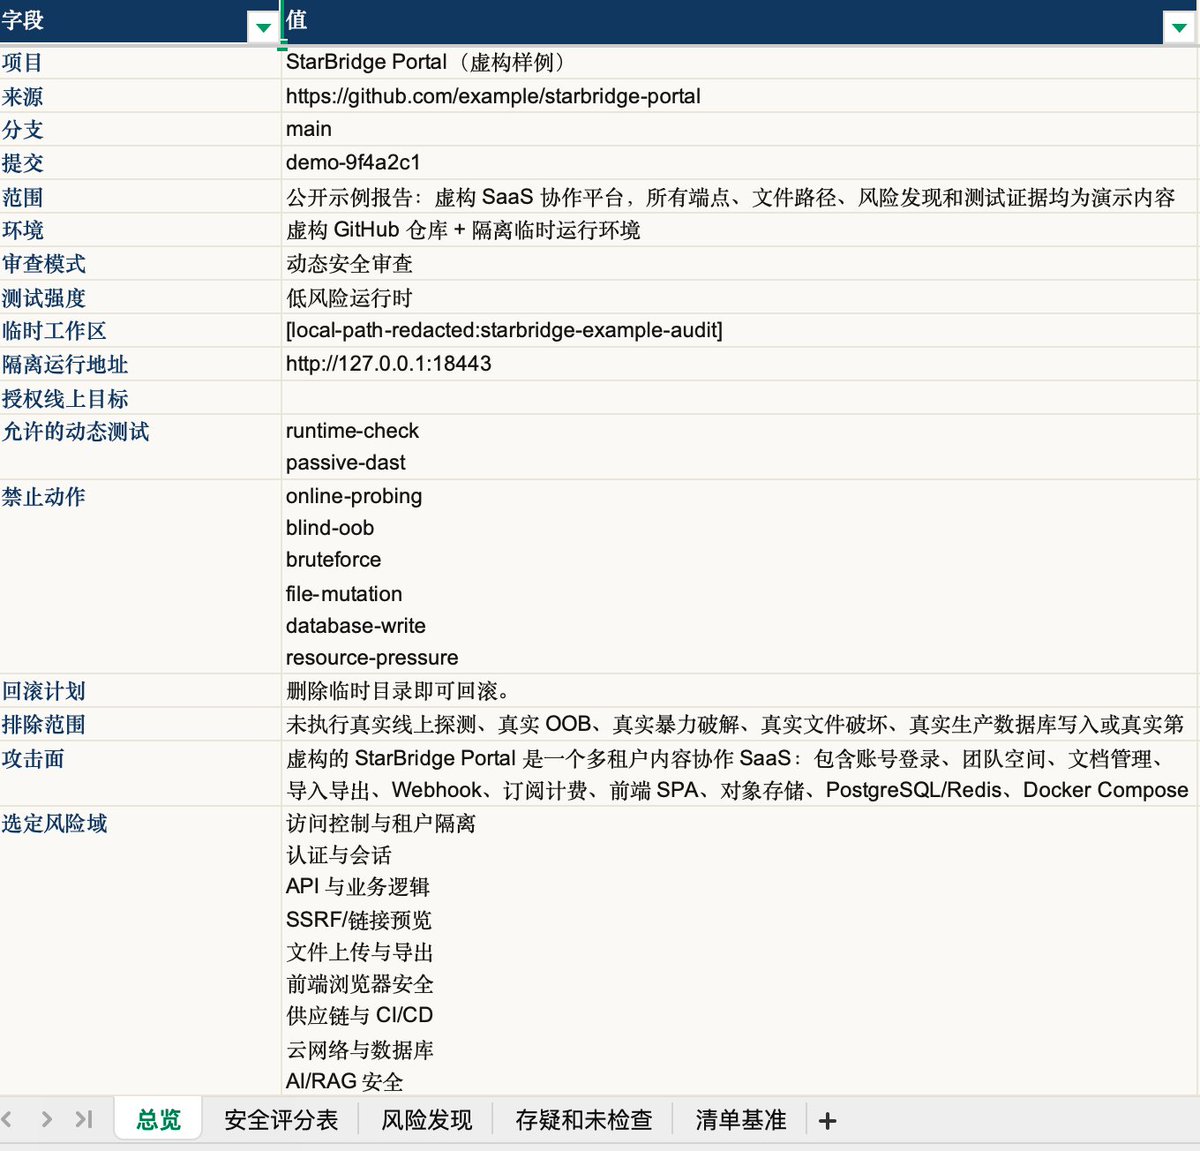This screenshot has height=1151, width=1200.
Task: Click the API 与业务逻辑 text
Action: [x=358, y=887]
